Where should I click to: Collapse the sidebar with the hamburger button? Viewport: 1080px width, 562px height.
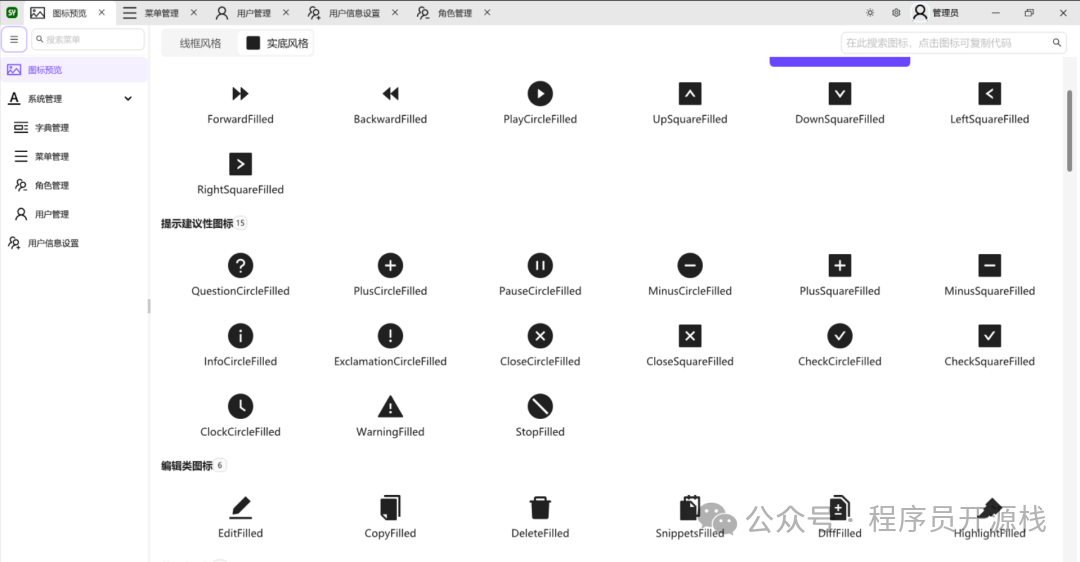[14, 40]
